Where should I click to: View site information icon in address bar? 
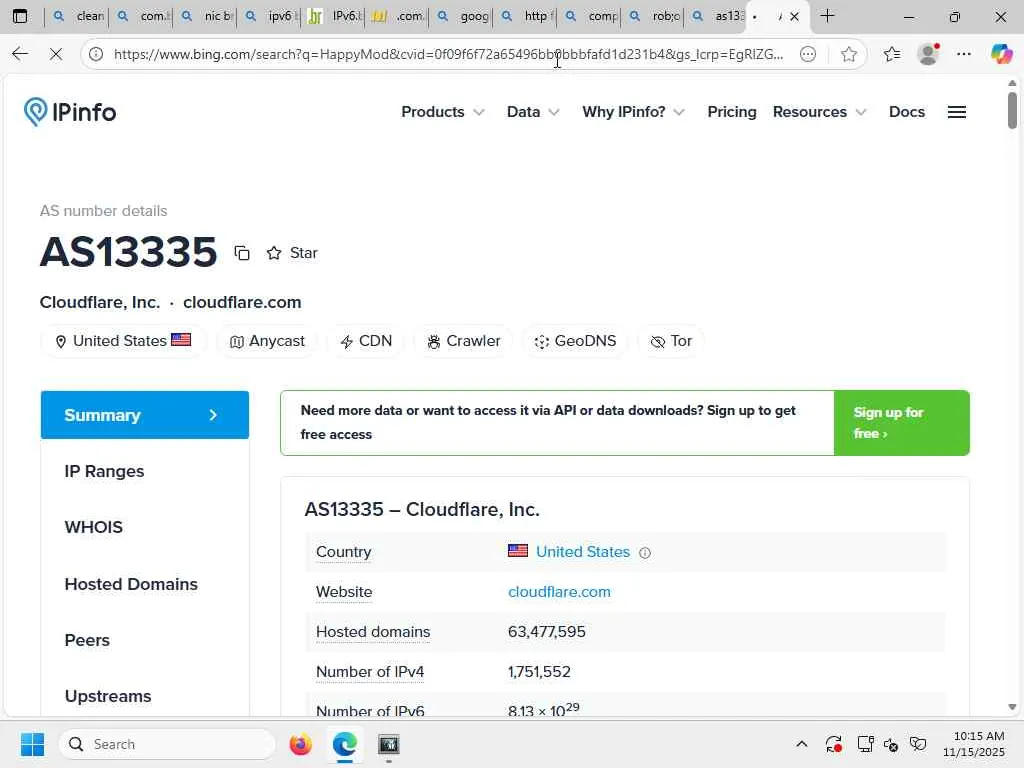click(96, 54)
